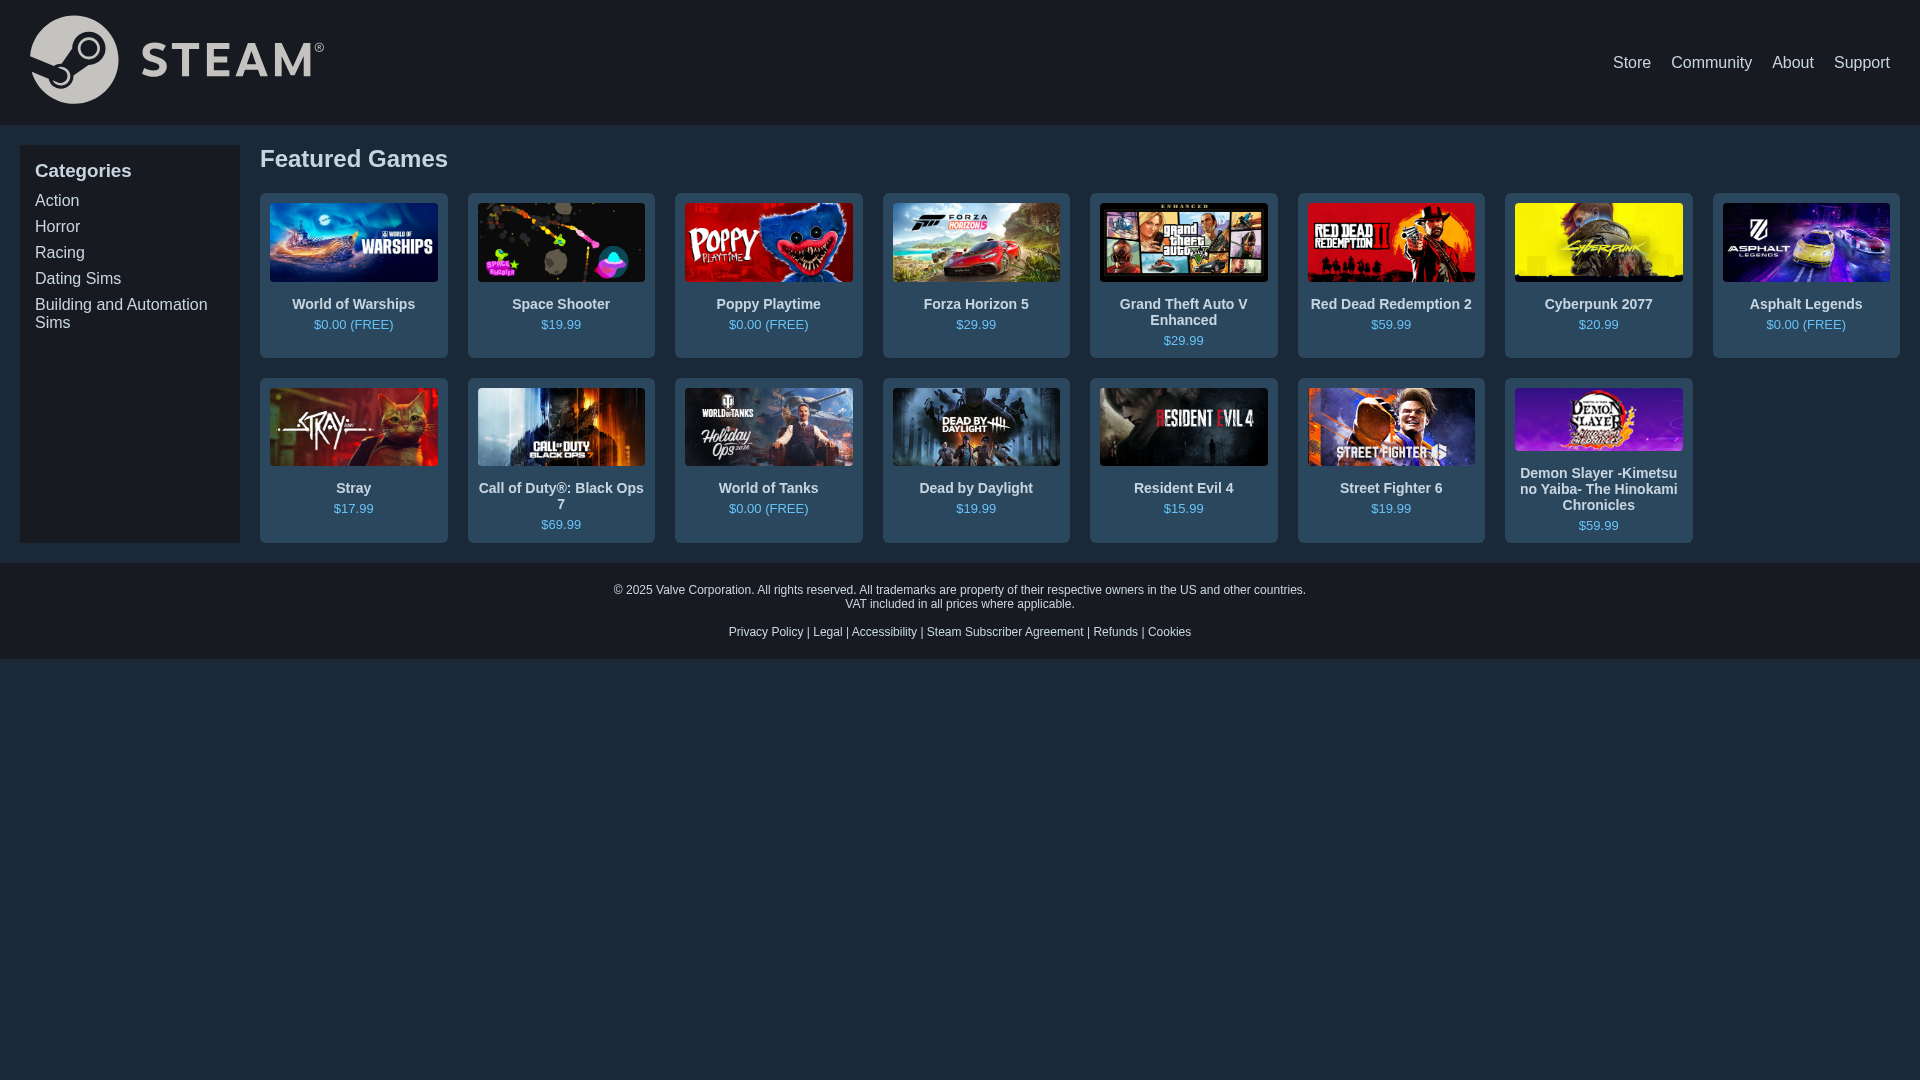This screenshot has width=1920, height=1080.
Task: Open the Privacy Policy link
Action: (765, 632)
